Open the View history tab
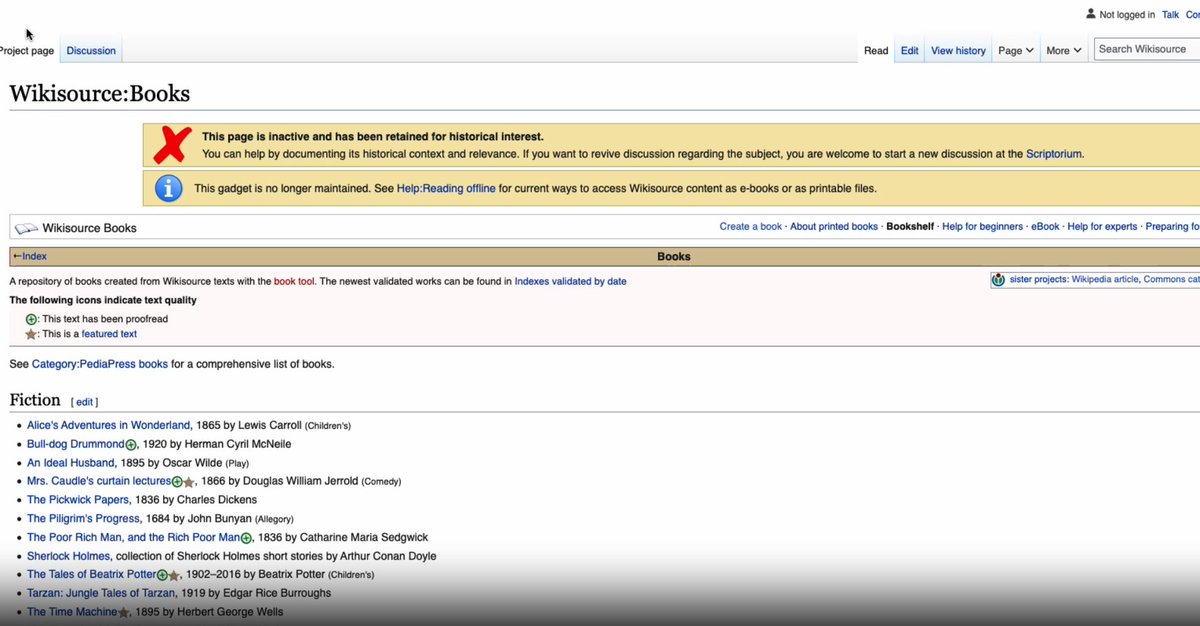Viewport: 1200px width, 626px height. [x=958, y=50]
